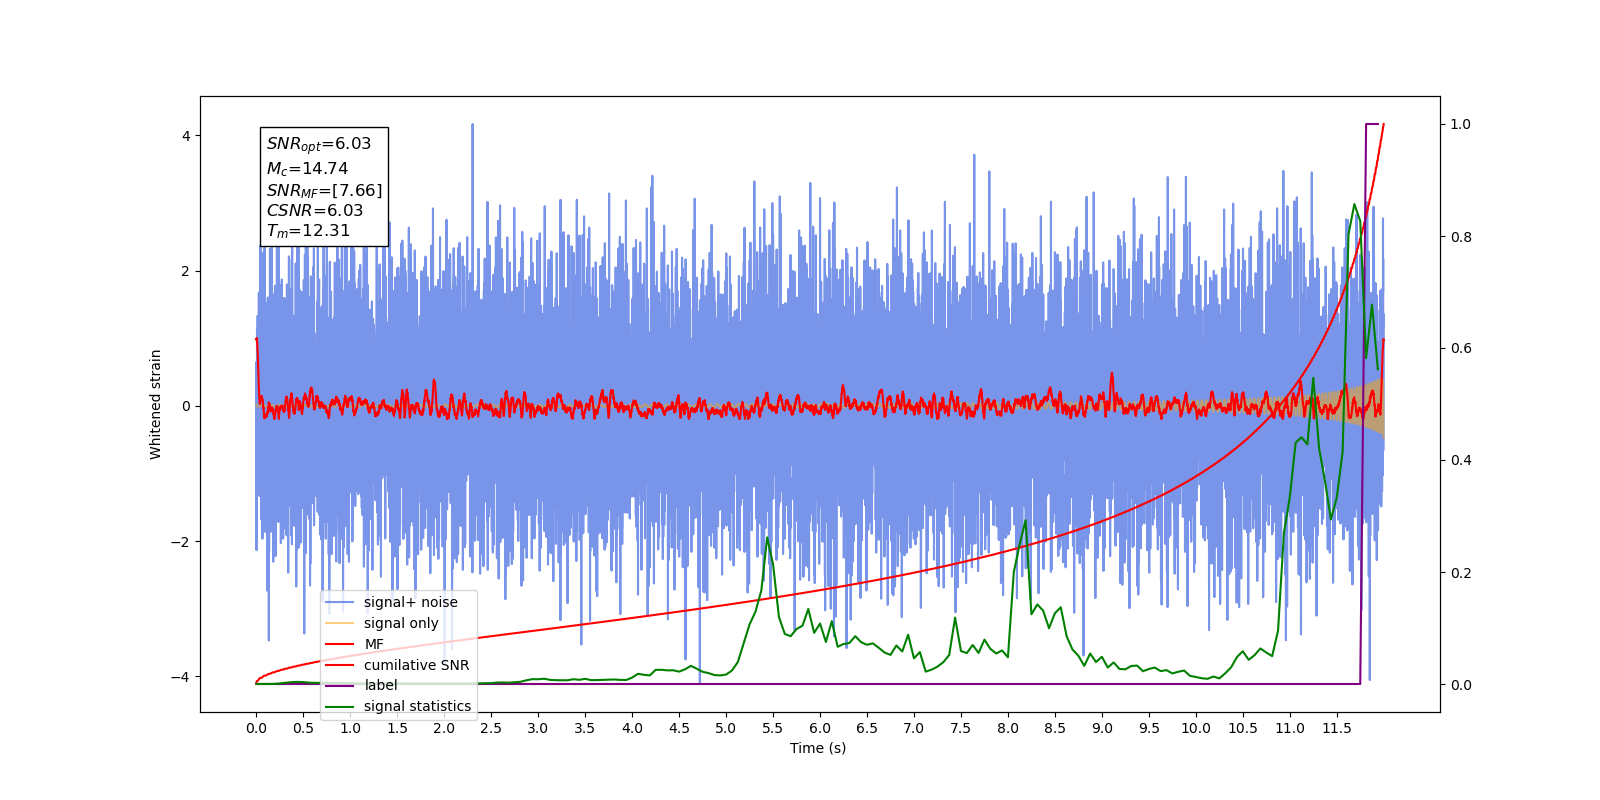Click the x-axis tick label 11.0
The height and width of the screenshot is (800, 1600).
pos(1290,728)
